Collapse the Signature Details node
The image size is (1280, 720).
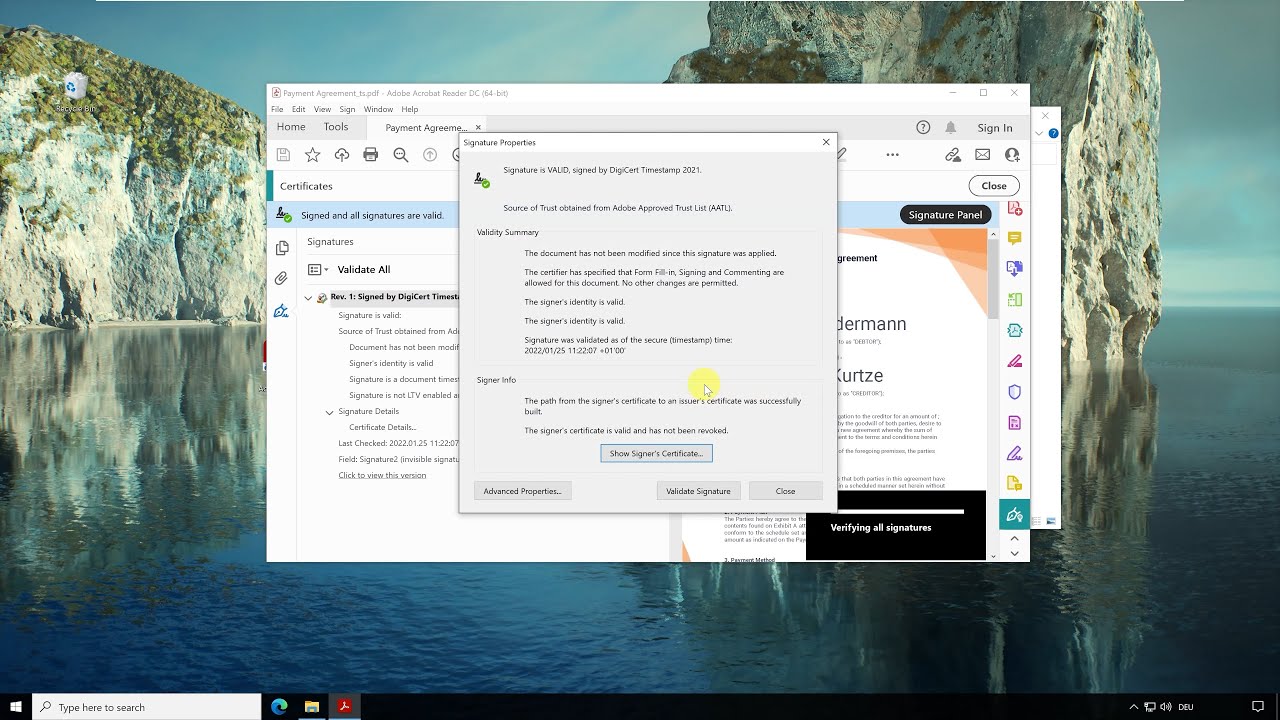(x=329, y=412)
